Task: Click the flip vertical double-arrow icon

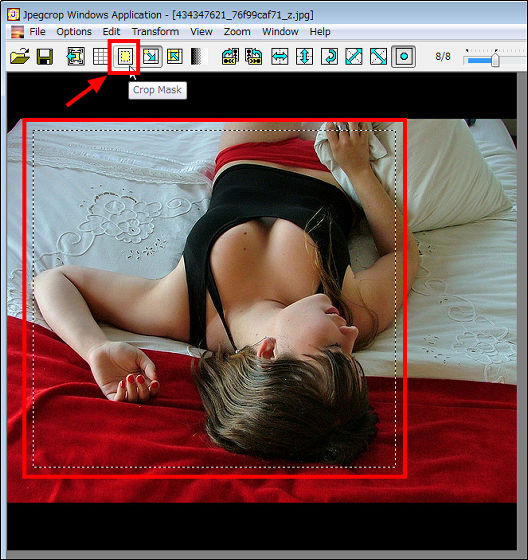Action: tap(304, 56)
